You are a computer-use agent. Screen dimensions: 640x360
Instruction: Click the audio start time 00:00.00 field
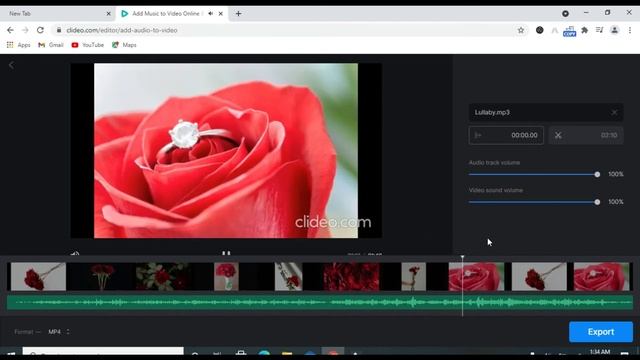tap(506, 135)
